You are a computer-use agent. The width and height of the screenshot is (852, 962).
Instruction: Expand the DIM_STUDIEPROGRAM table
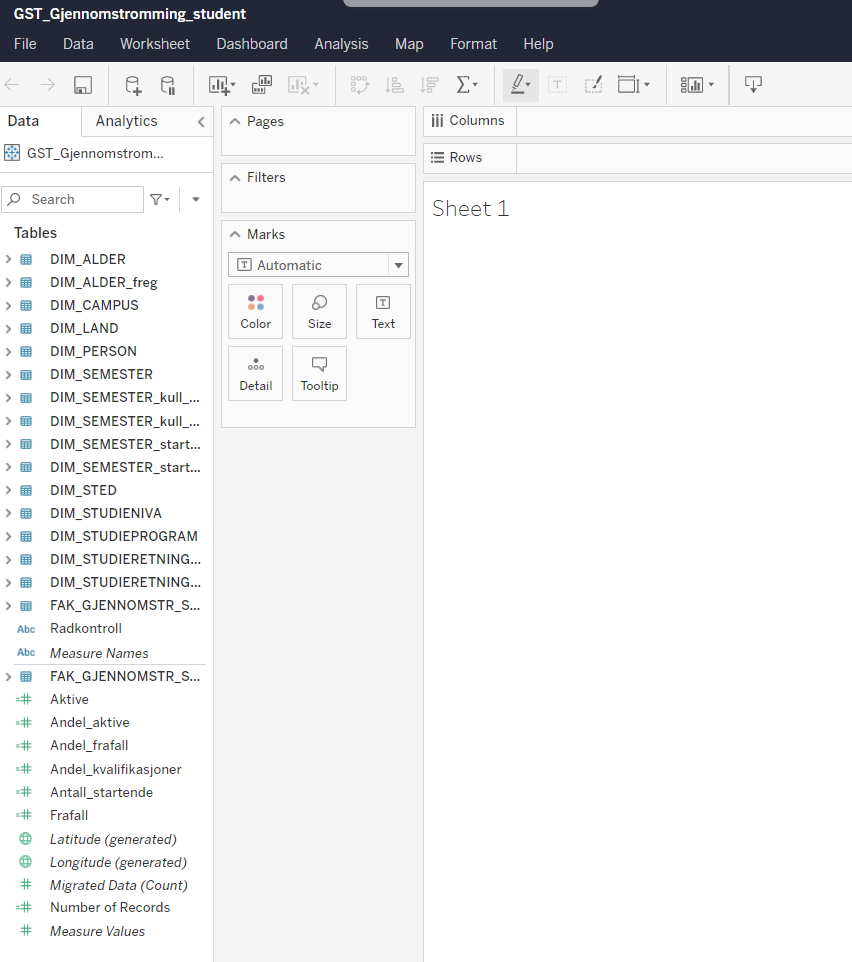(8, 536)
